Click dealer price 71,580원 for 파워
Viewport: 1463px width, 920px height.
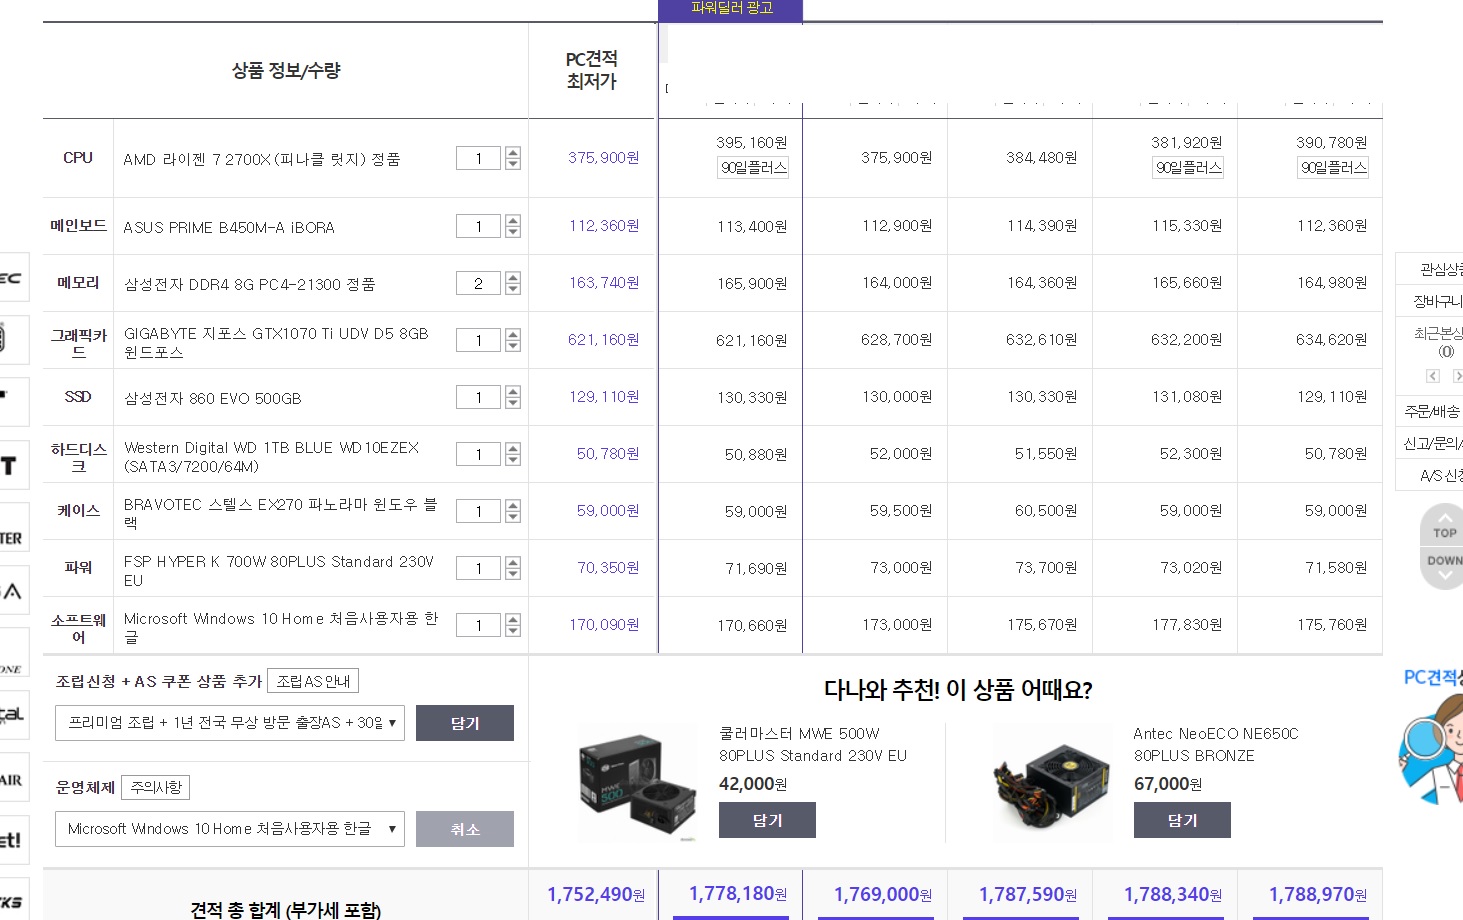[x=1336, y=568]
